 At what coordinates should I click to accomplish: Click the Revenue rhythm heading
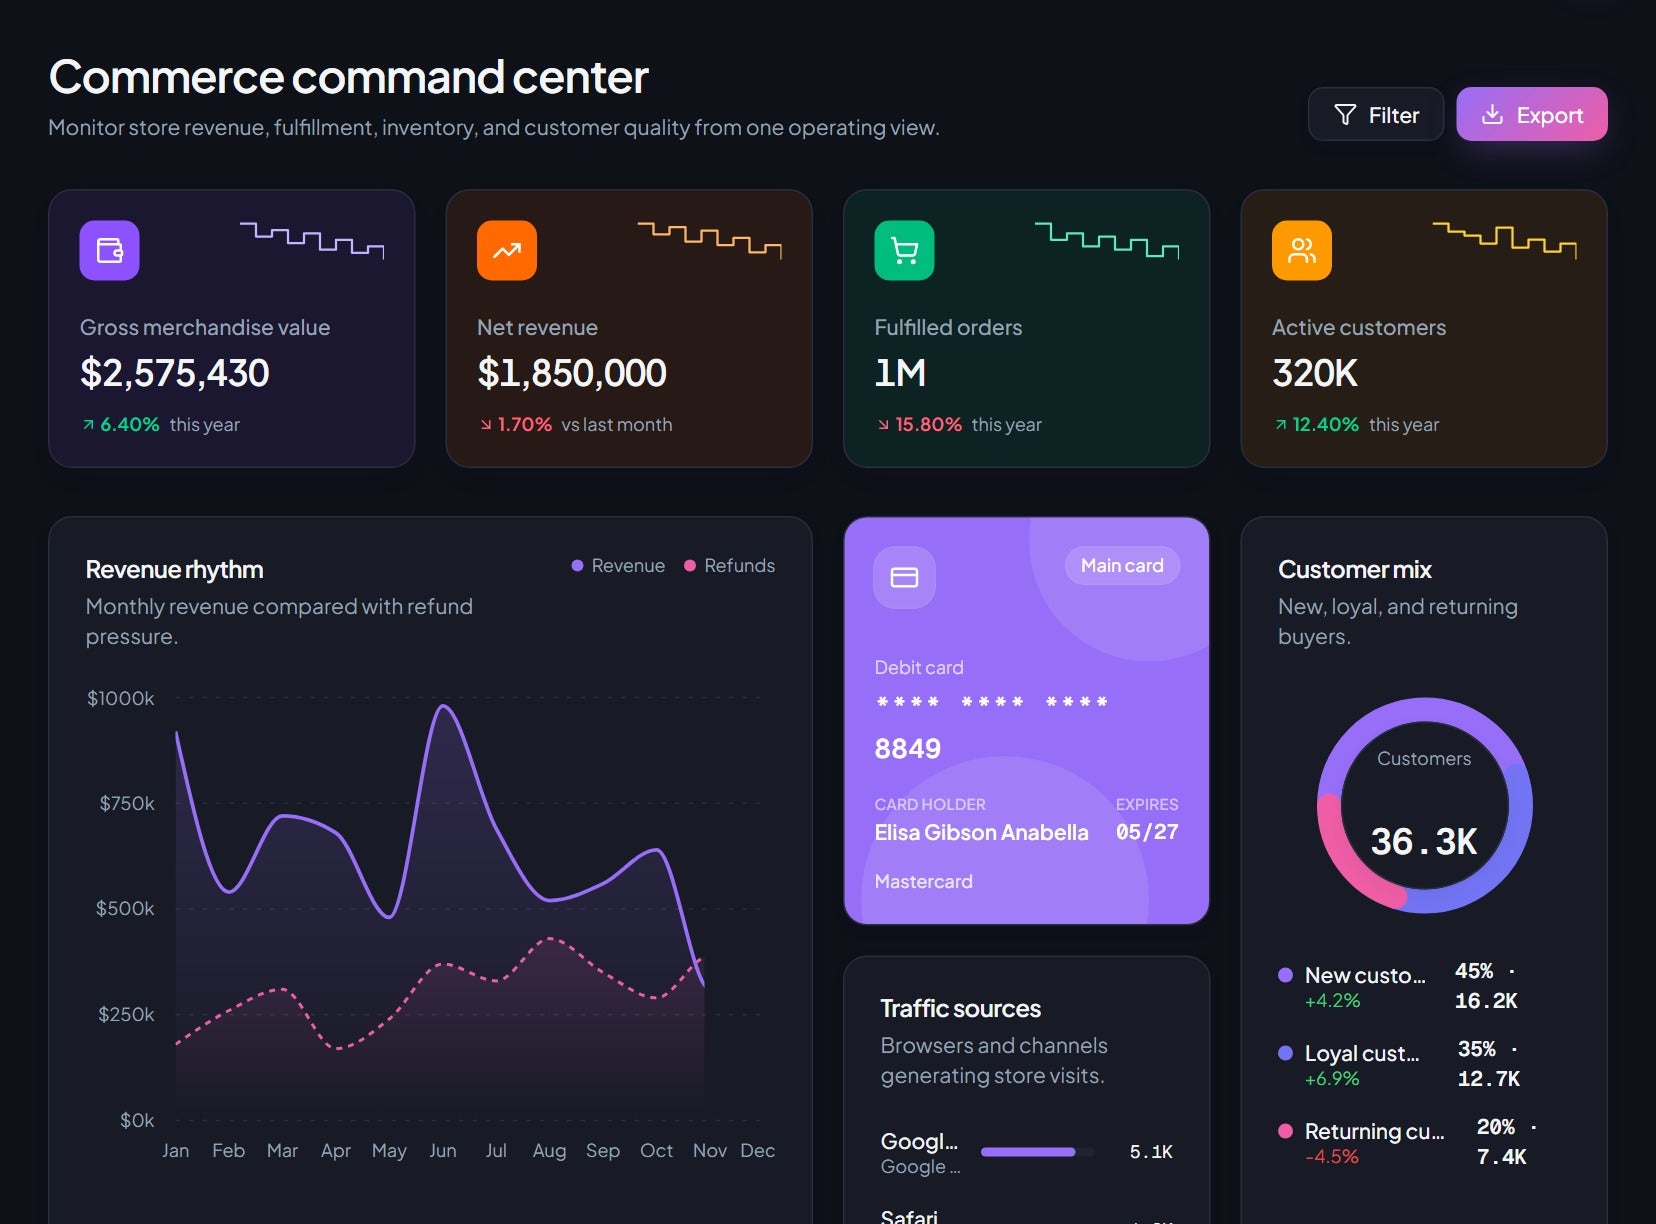pyautogui.click(x=175, y=570)
